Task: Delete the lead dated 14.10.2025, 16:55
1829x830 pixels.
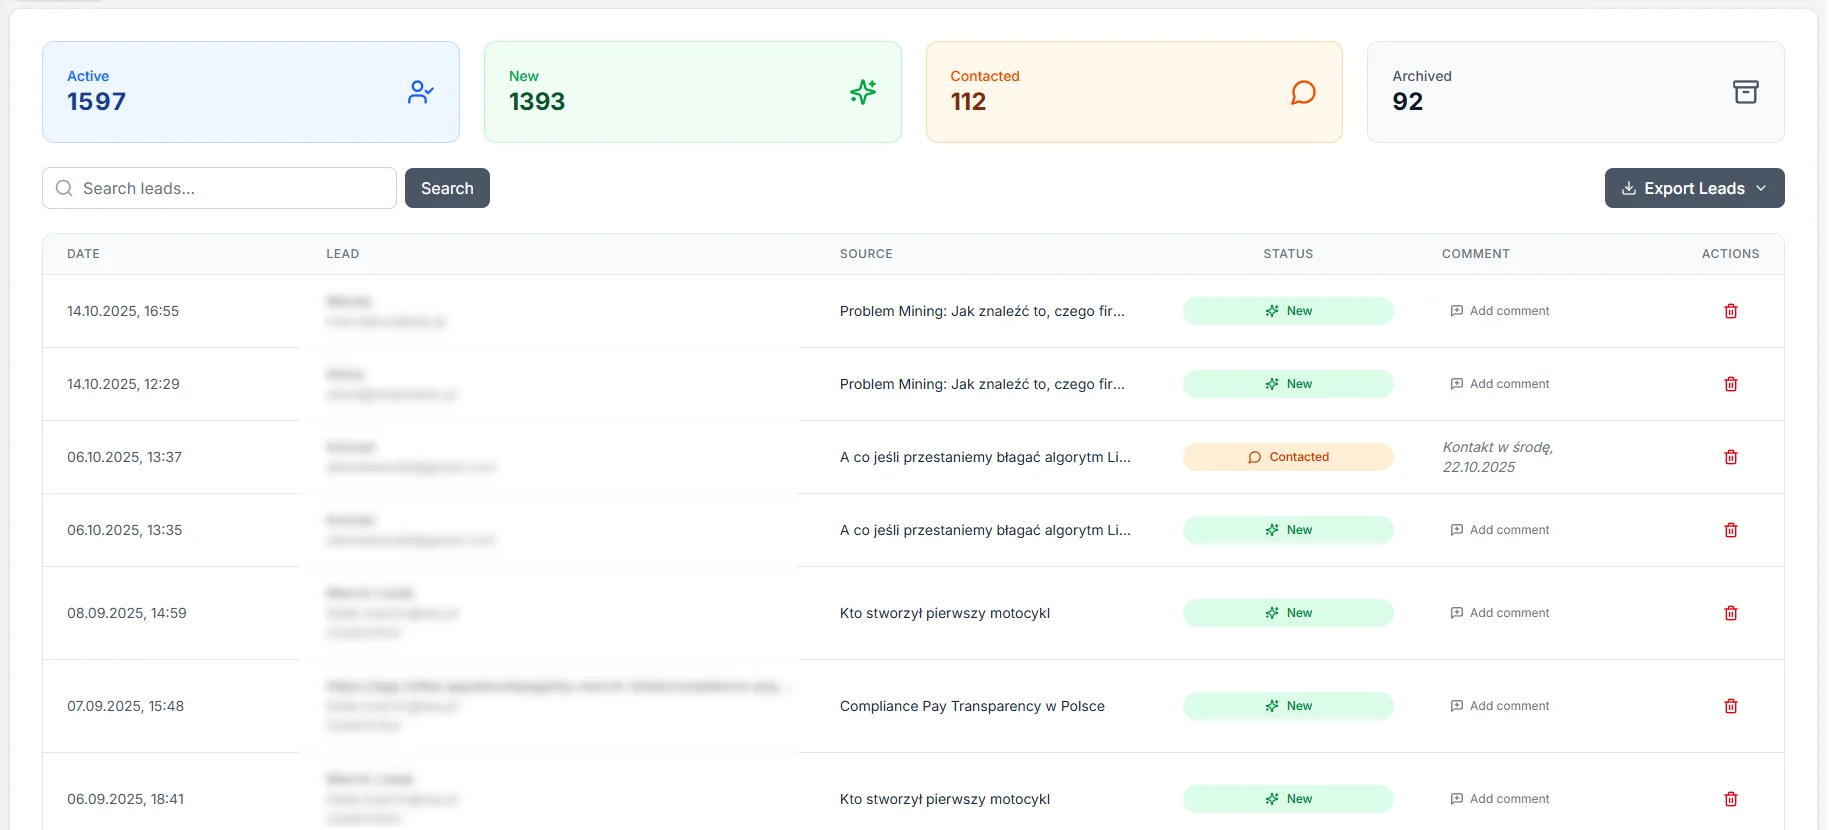Action: pos(1730,311)
